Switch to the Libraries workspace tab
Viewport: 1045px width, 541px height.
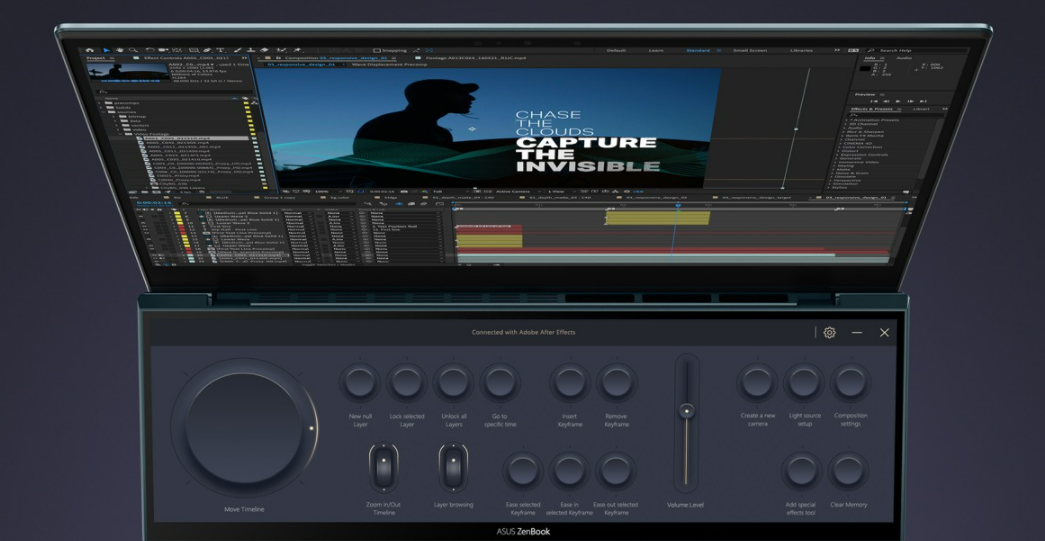pyautogui.click(x=801, y=50)
